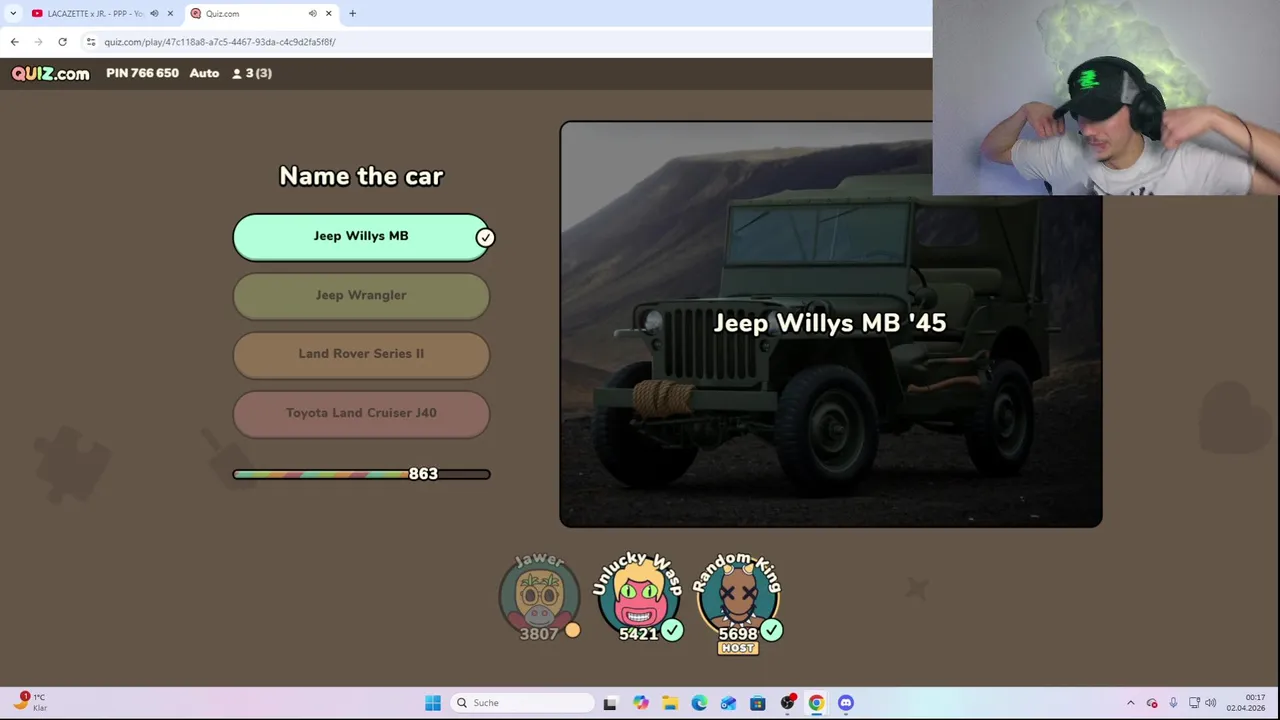Select Toyota Land Cruiser J40 answer

tap(361, 413)
